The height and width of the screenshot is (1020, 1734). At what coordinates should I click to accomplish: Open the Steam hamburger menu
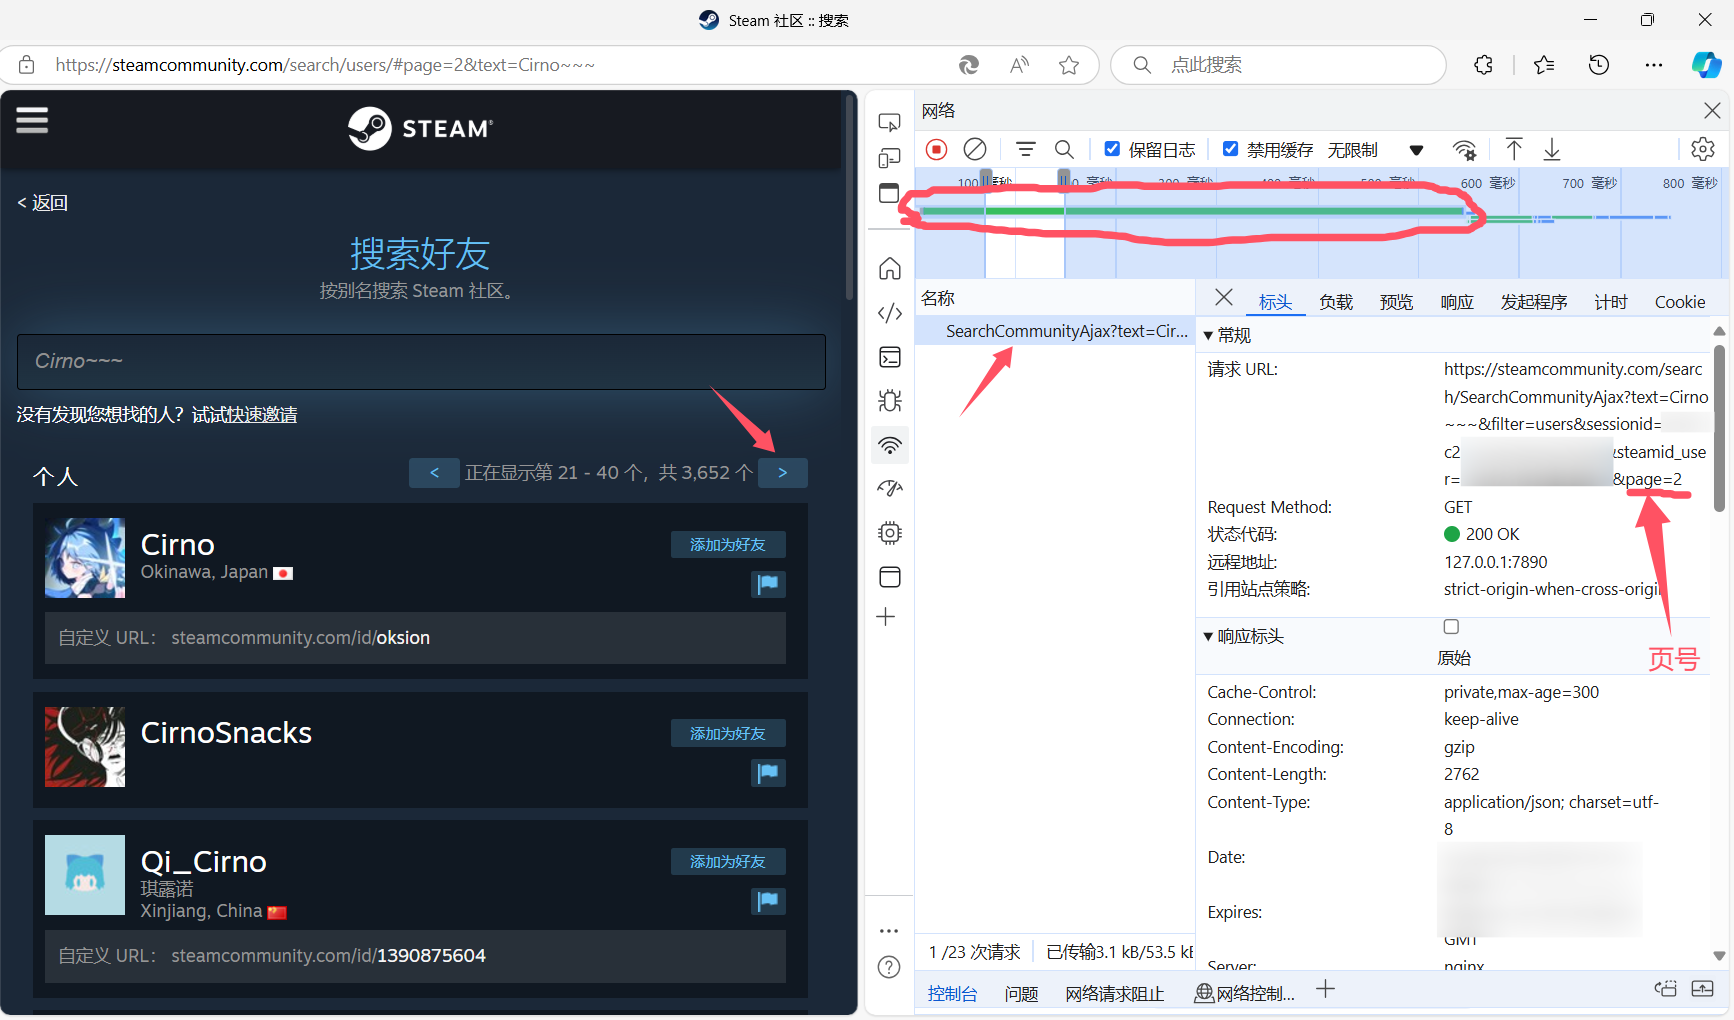point(32,121)
